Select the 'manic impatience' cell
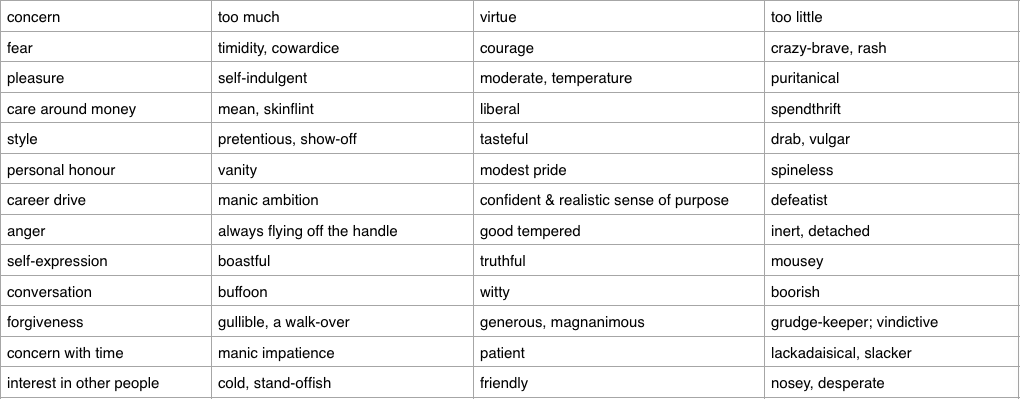The image size is (1020, 399). [342, 352]
